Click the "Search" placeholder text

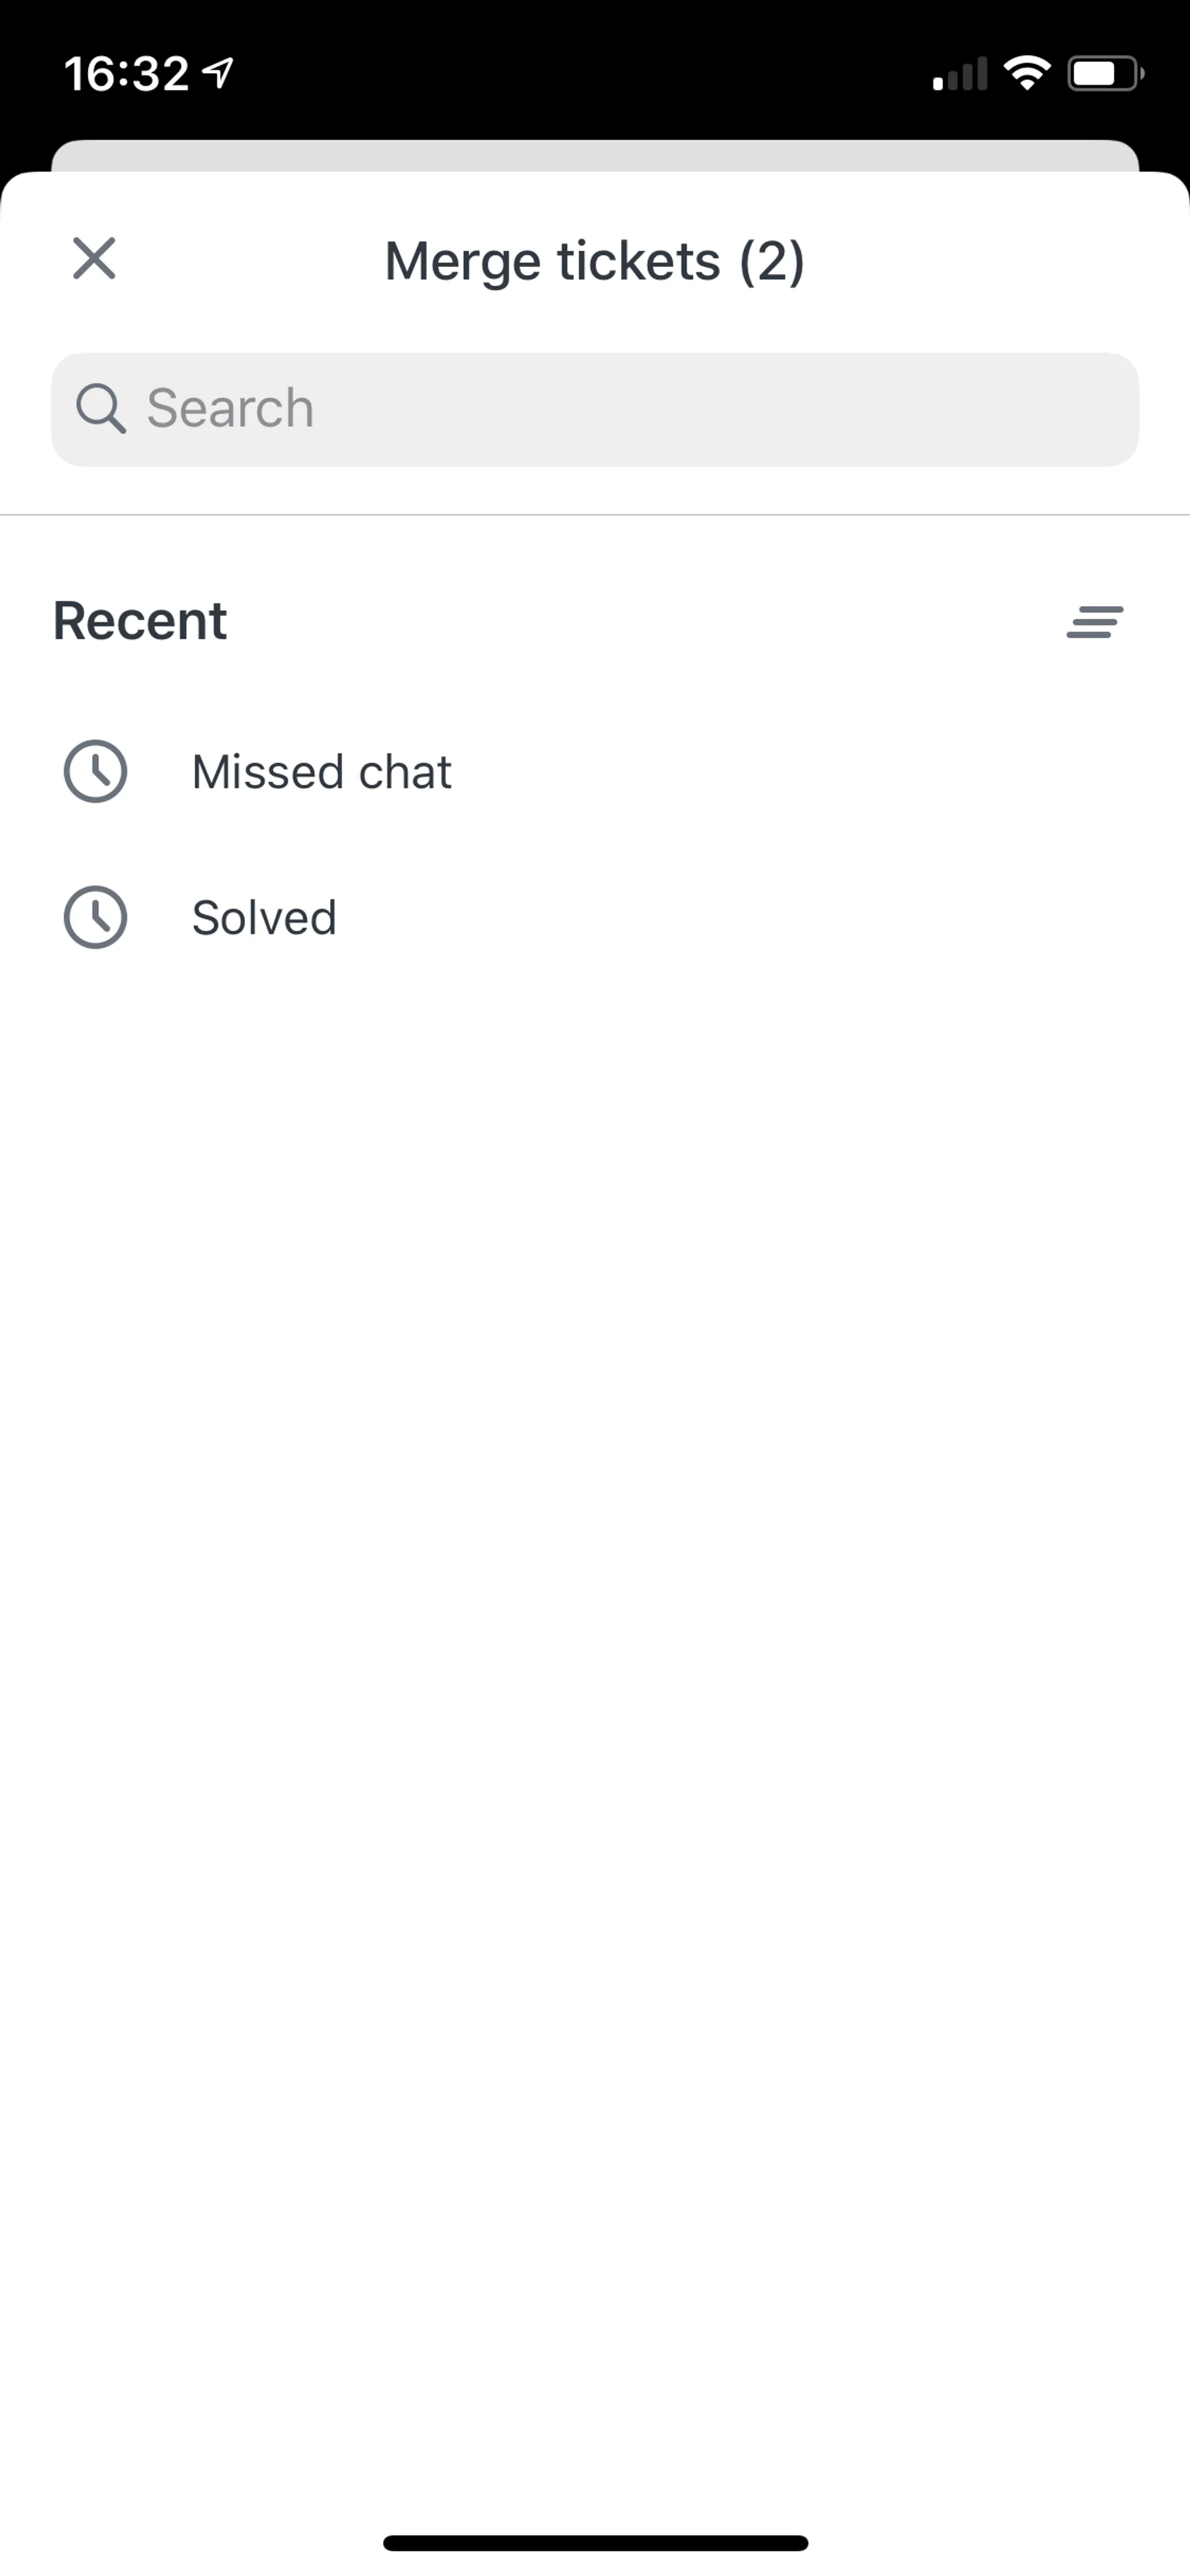click(x=230, y=409)
